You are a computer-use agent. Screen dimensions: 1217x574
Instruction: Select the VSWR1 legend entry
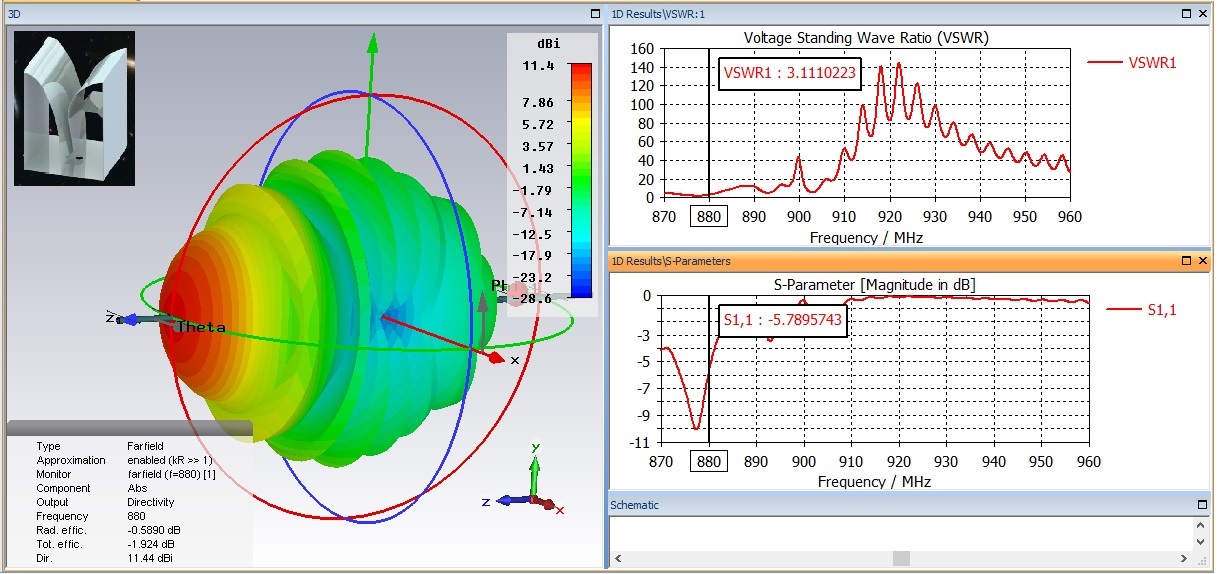point(1132,62)
